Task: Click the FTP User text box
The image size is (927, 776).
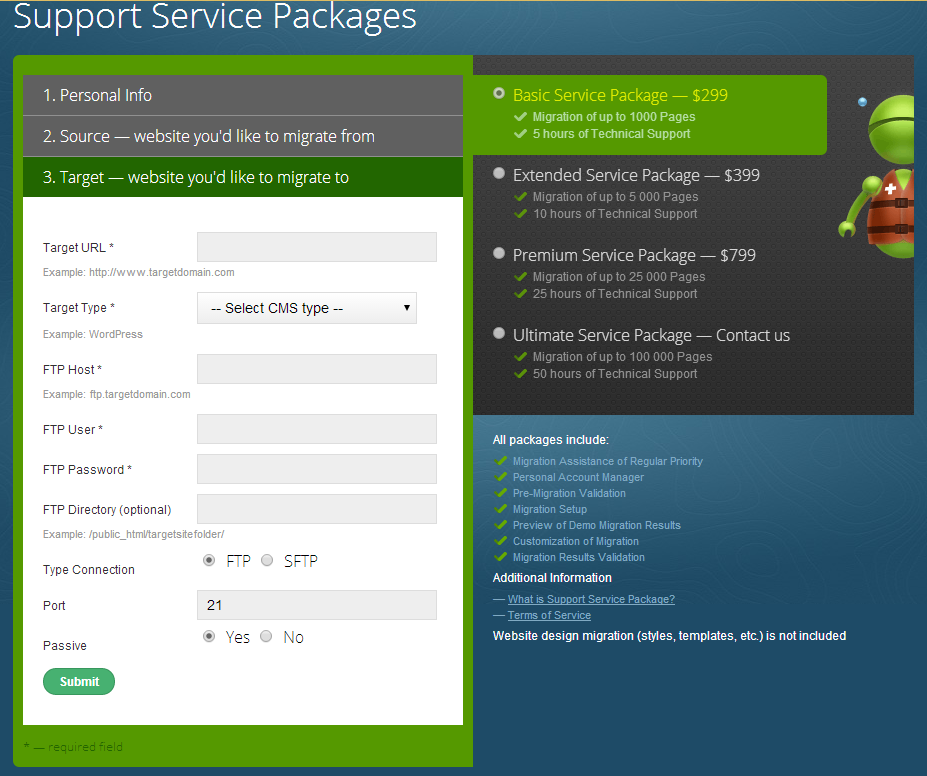Action: [x=317, y=429]
